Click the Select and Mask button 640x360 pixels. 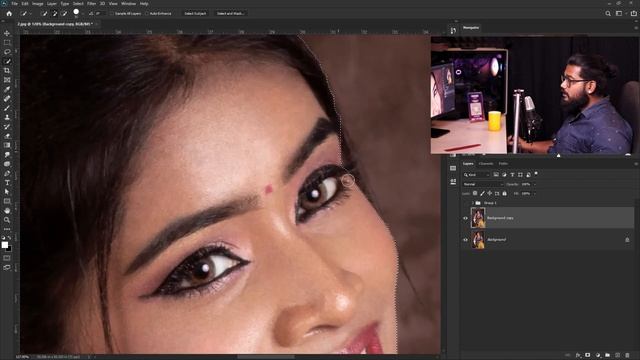(x=230, y=13)
